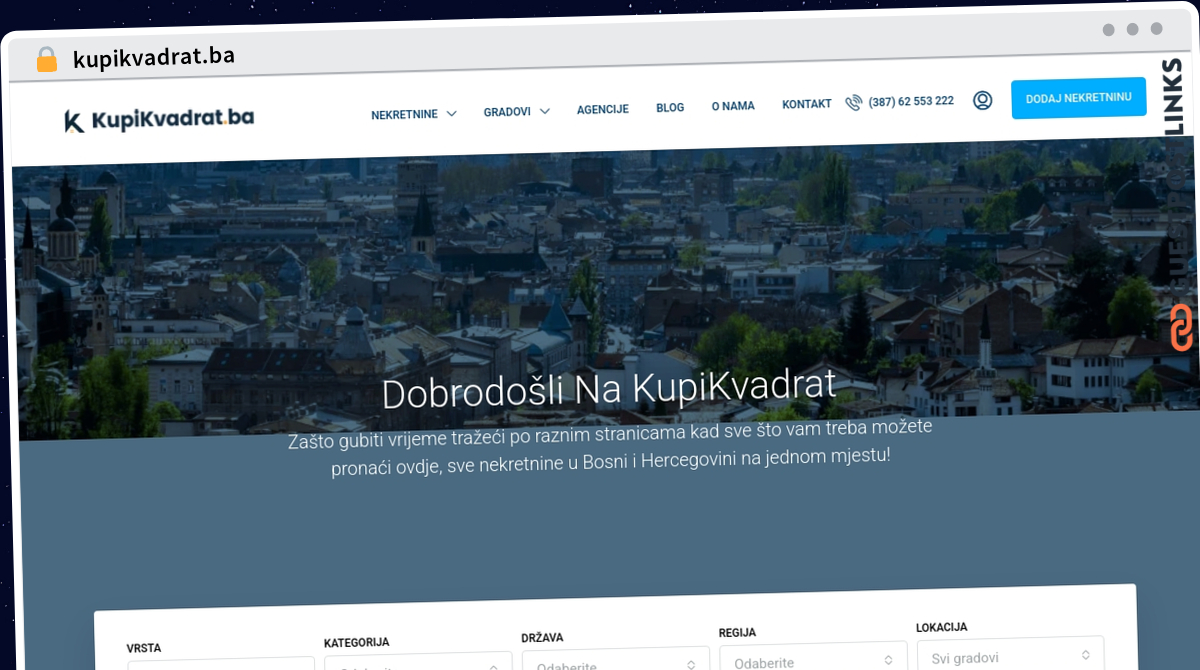Screen dimensions: 1200x670
Task: Open the Lokacija Svi gradovi dropdown
Action: coord(1010,653)
